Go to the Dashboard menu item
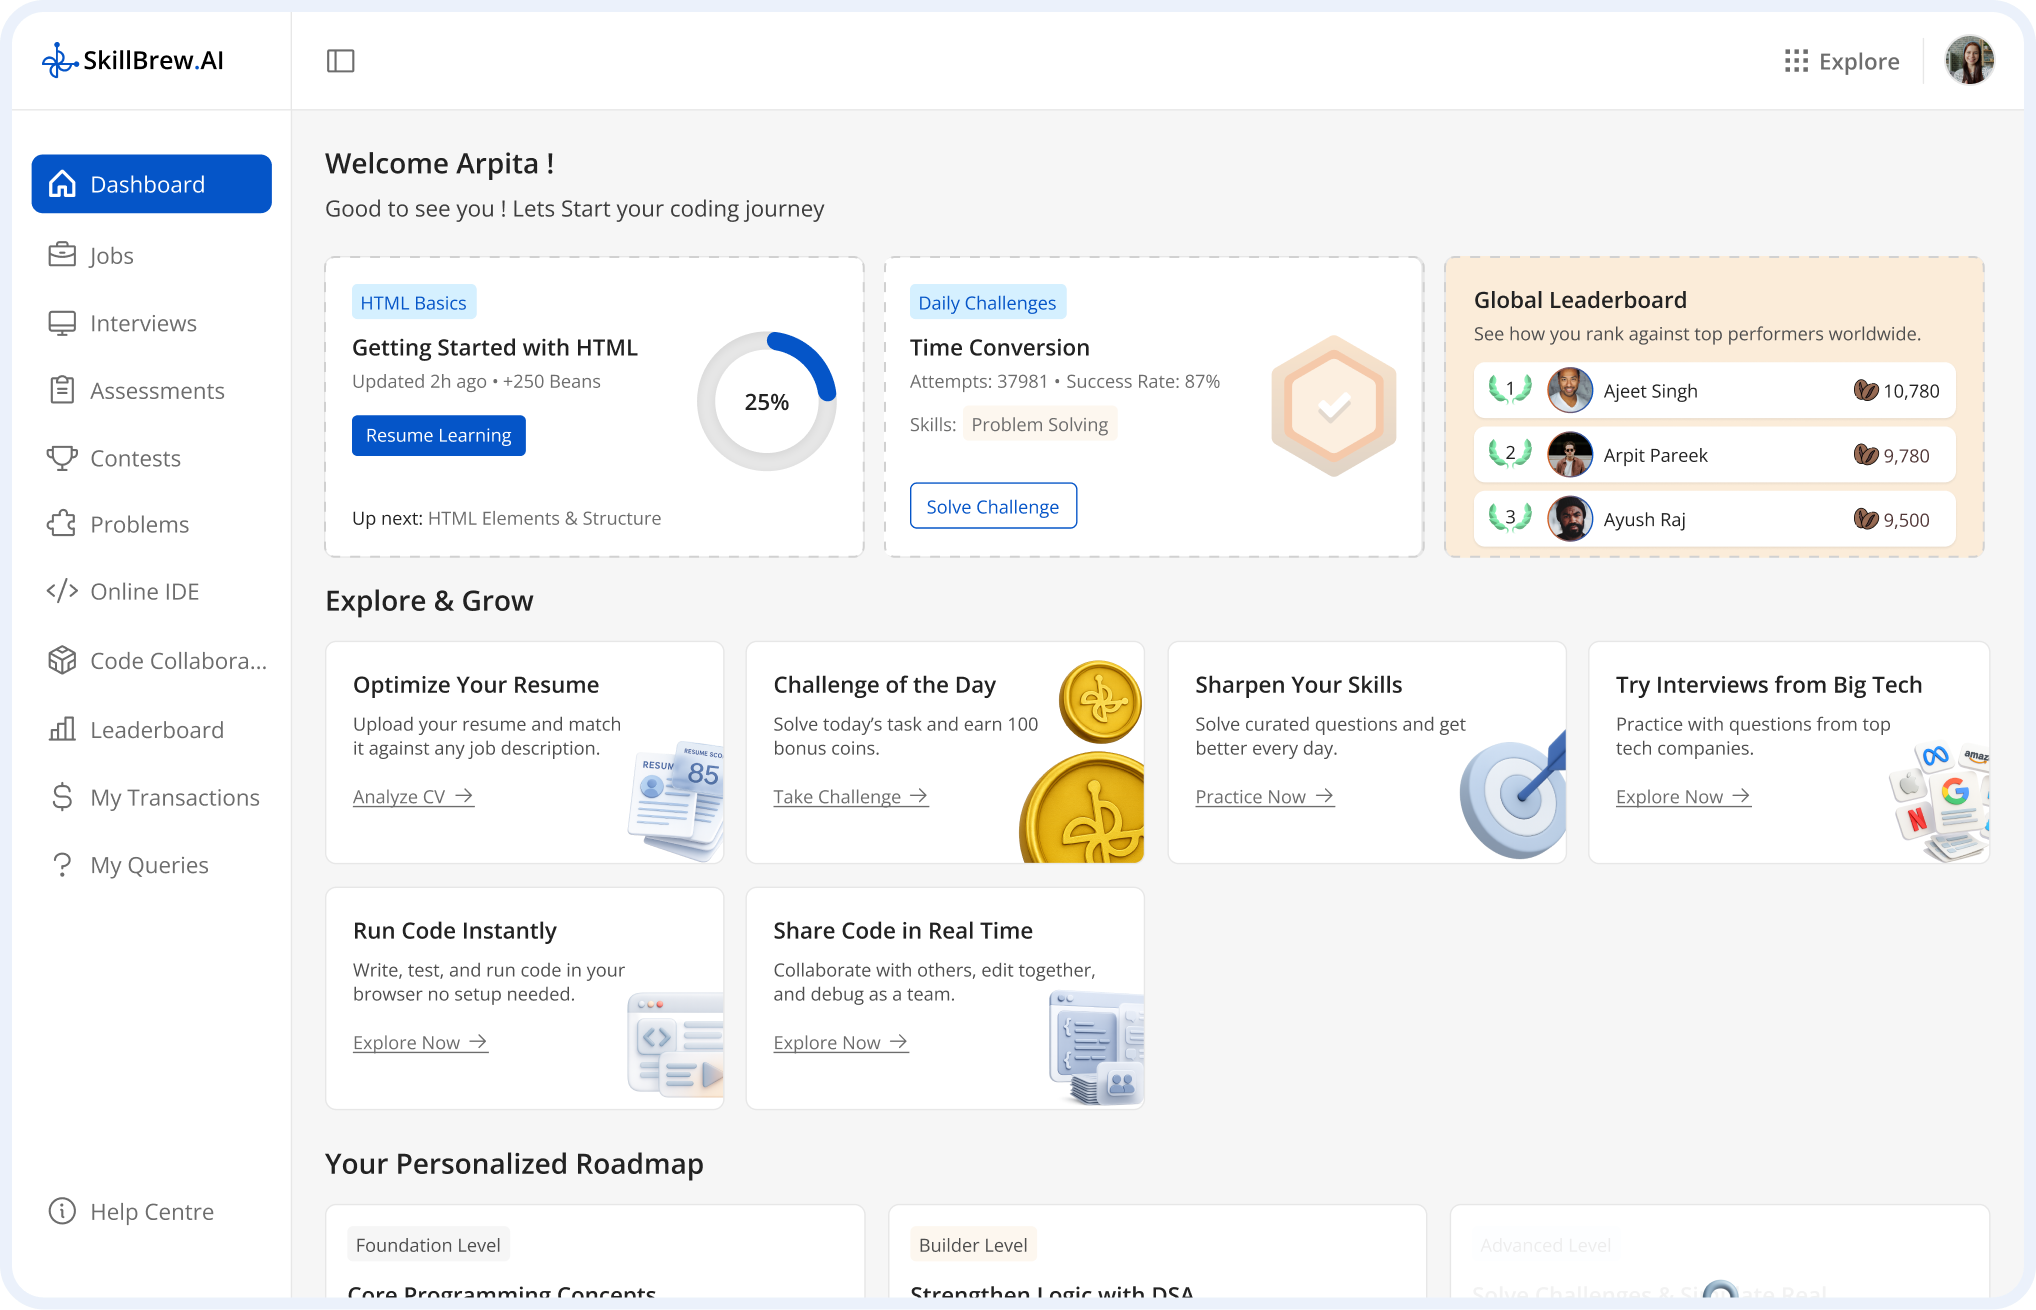Viewport: 2036px width, 1310px height. [x=151, y=184]
